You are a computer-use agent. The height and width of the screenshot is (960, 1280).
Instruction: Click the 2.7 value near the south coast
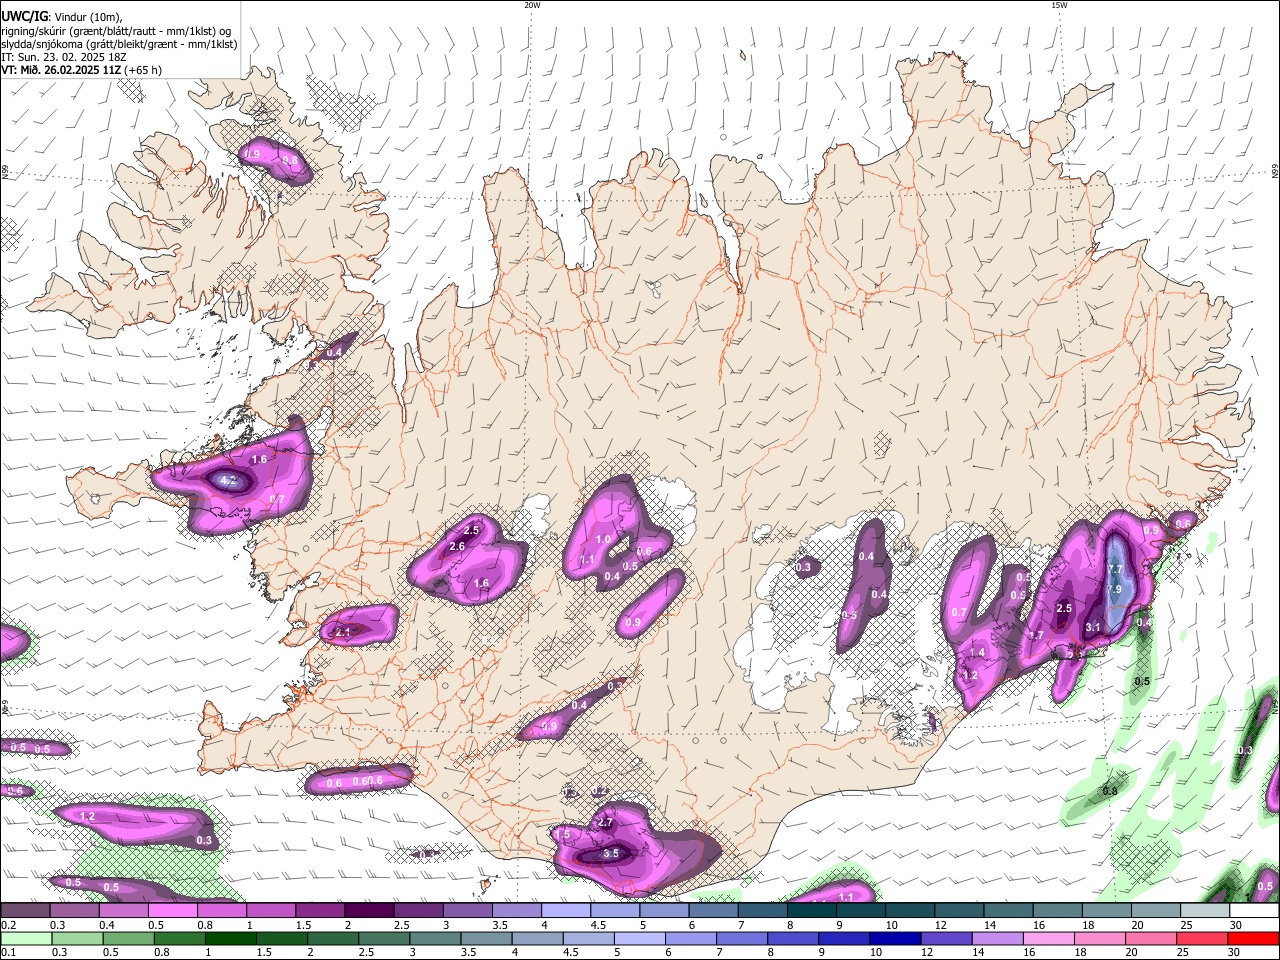[x=605, y=822]
